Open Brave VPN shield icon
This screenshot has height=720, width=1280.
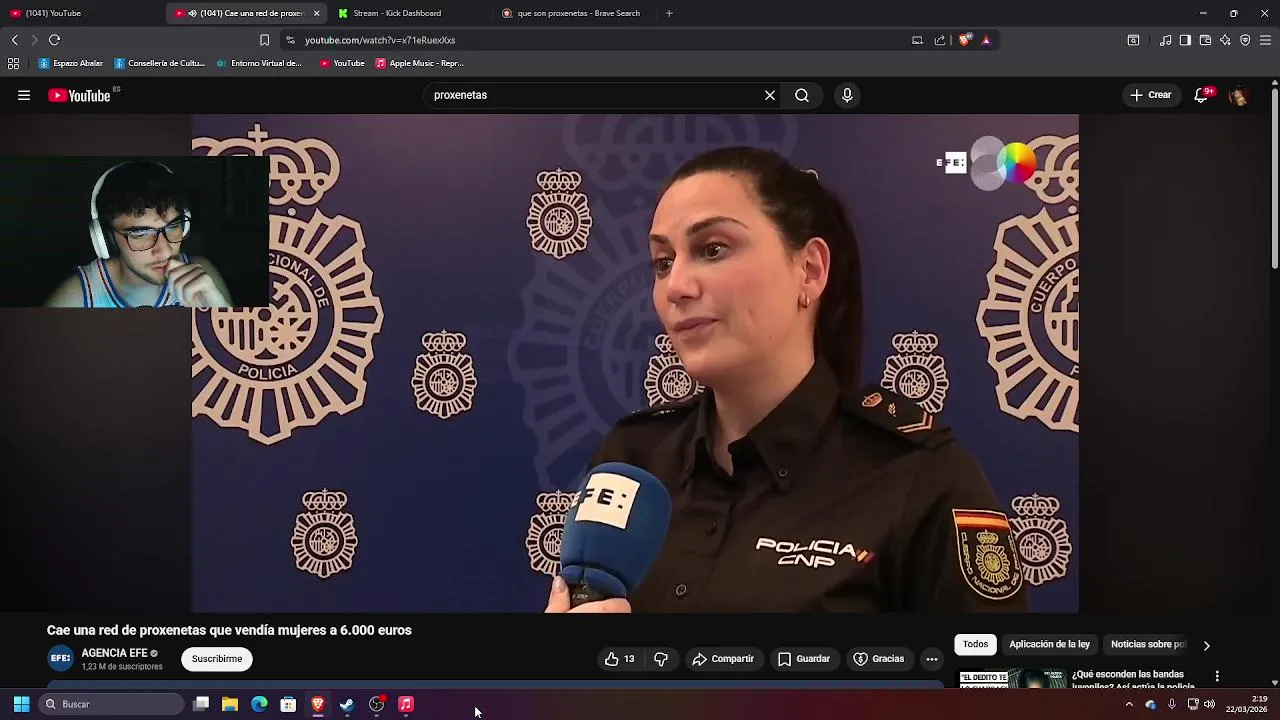point(1245,40)
